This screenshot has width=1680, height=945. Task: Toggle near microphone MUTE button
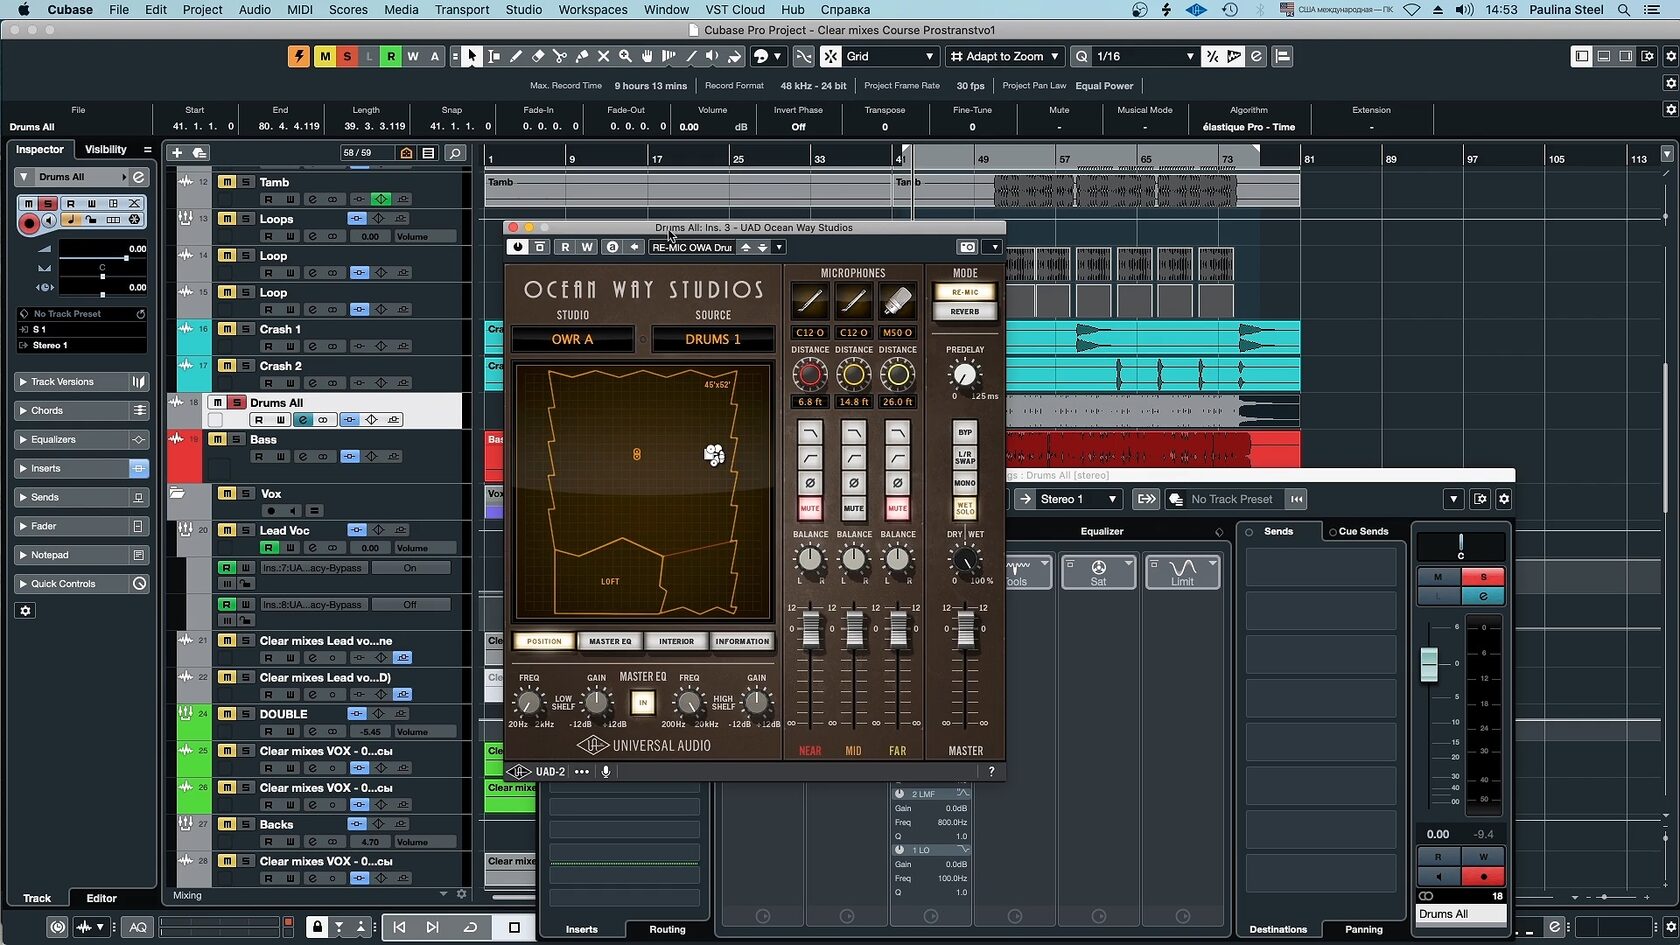[x=810, y=508]
